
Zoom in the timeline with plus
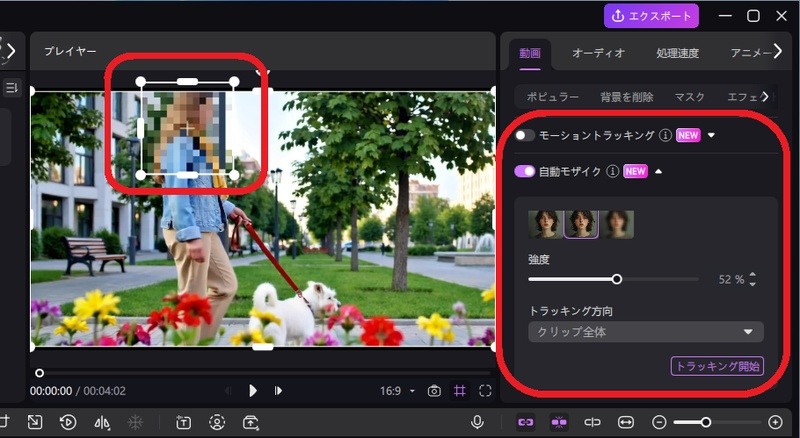[x=775, y=422]
